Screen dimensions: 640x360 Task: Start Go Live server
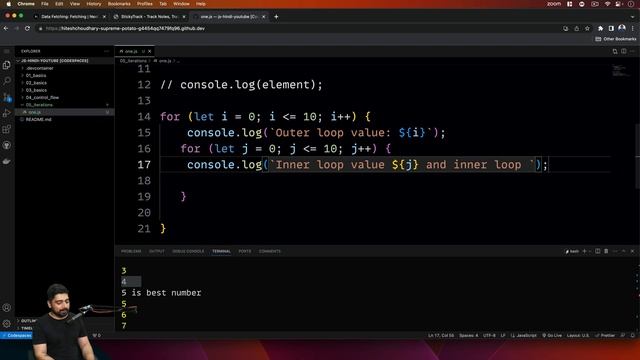(x=552, y=336)
